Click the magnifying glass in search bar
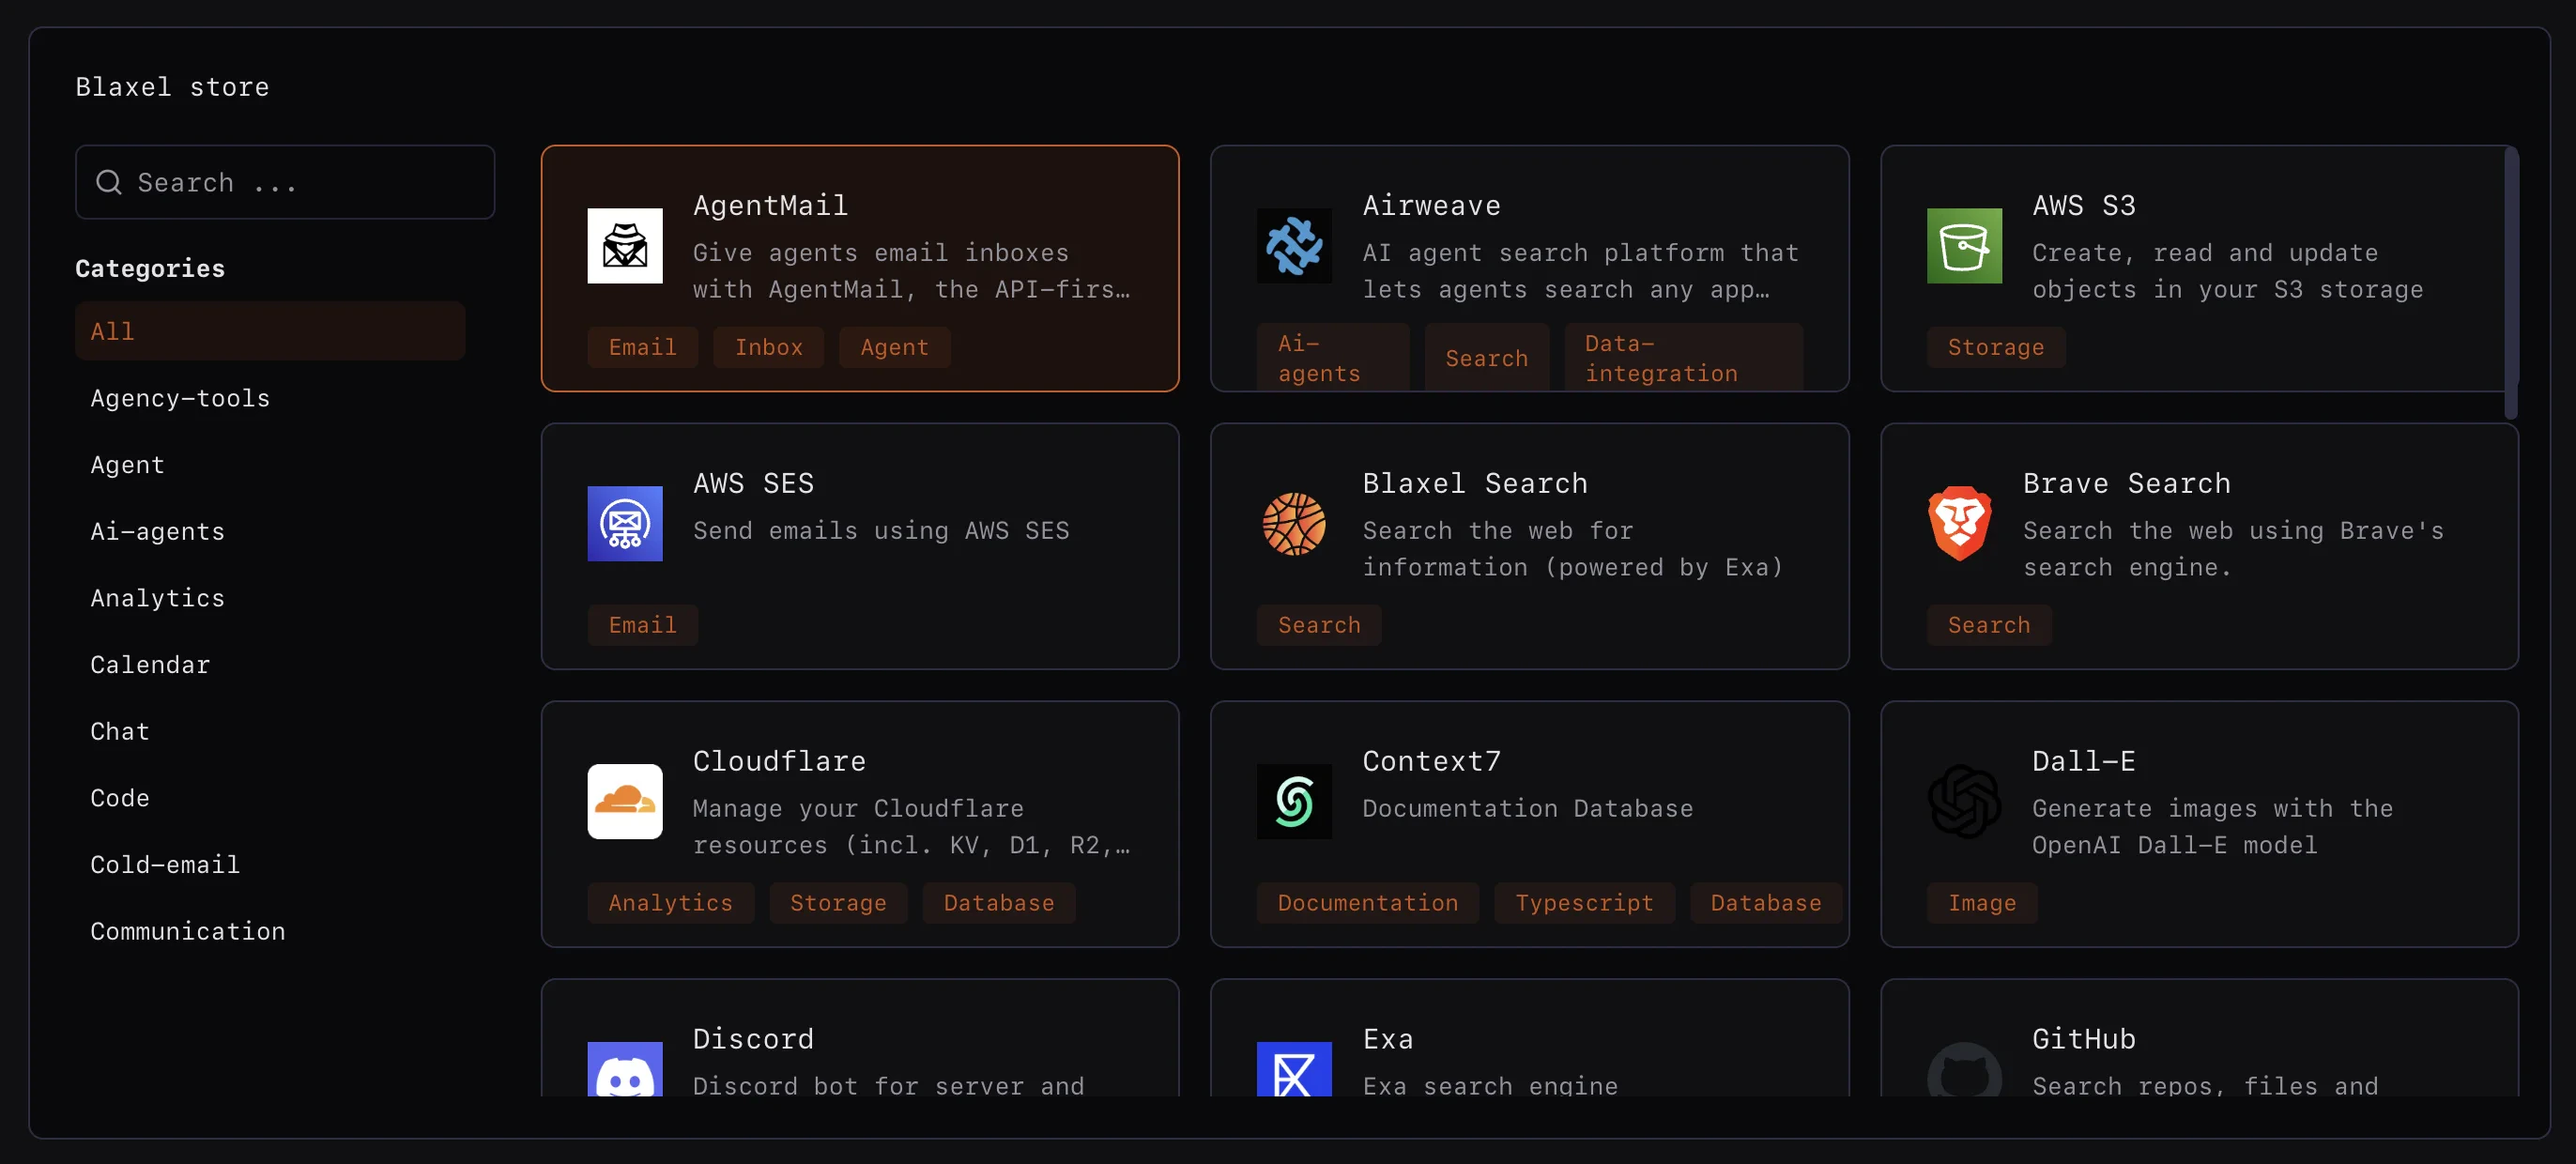Image resolution: width=2576 pixels, height=1164 pixels. coord(108,182)
